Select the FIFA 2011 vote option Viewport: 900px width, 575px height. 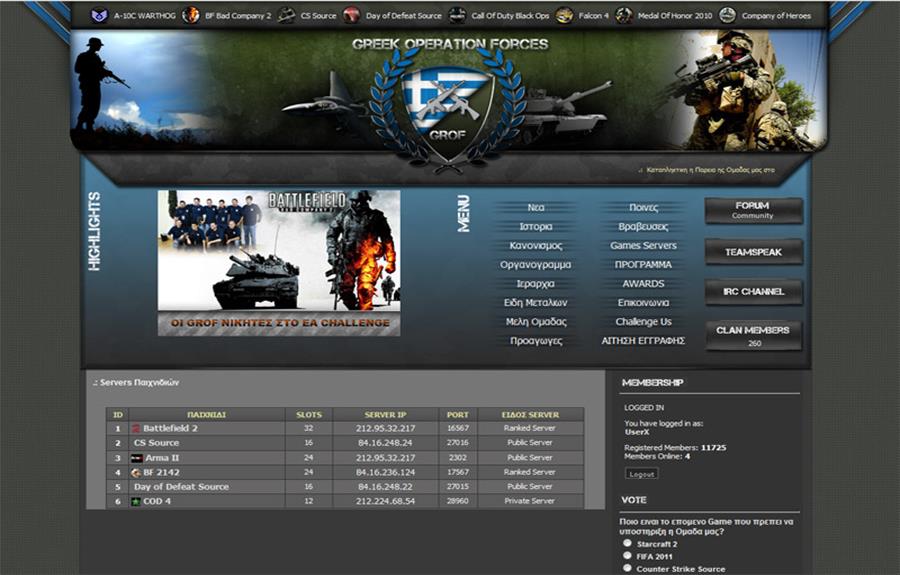click(627, 555)
